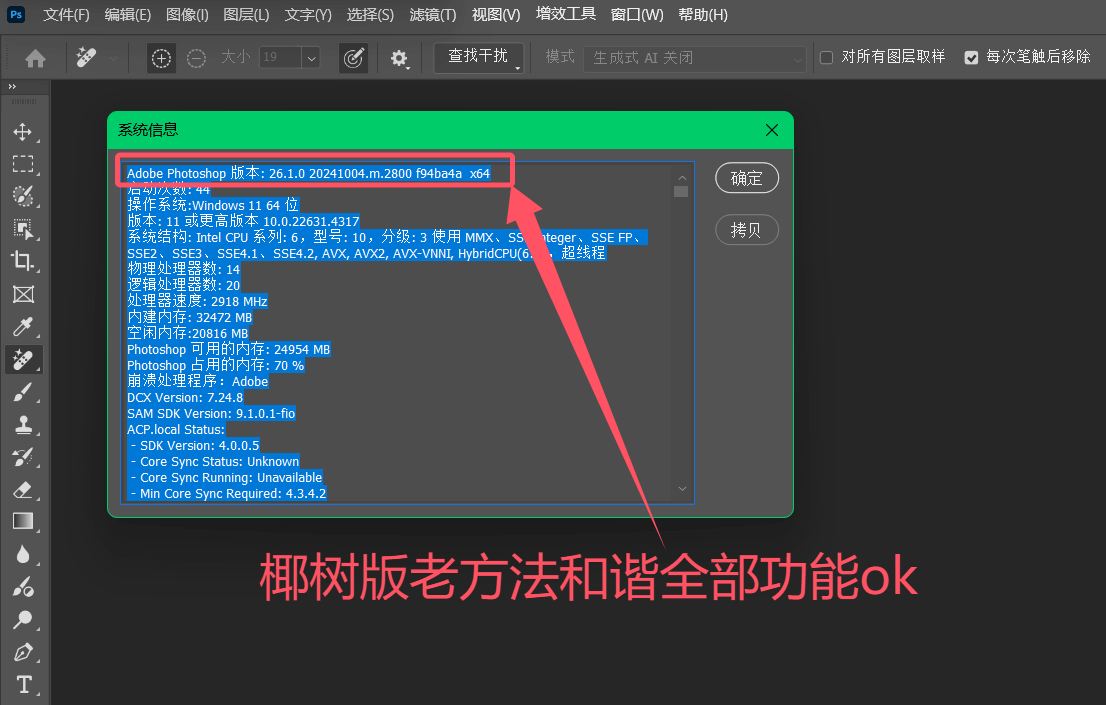
Task: Click the line 逻辑处理器数: 20
Action: [x=183, y=285]
